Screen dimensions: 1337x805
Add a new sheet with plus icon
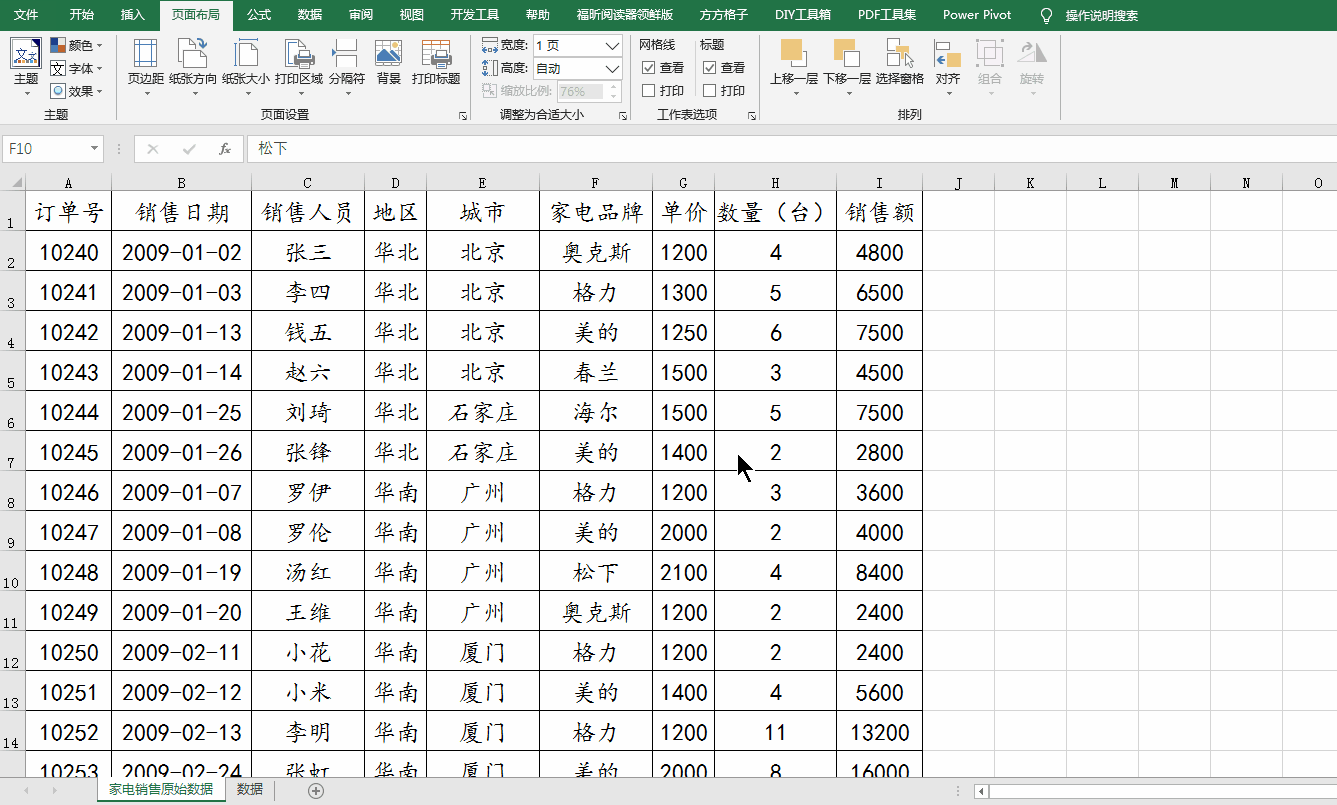(316, 790)
